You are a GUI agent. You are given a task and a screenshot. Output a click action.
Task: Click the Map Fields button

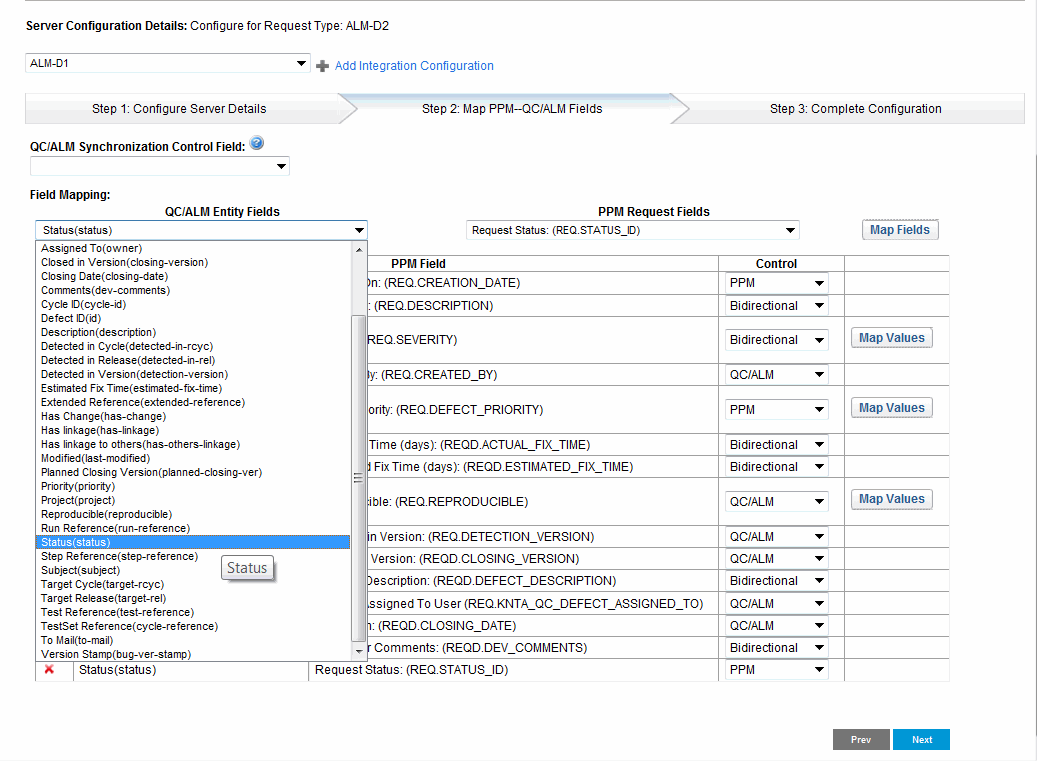pos(899,229)
